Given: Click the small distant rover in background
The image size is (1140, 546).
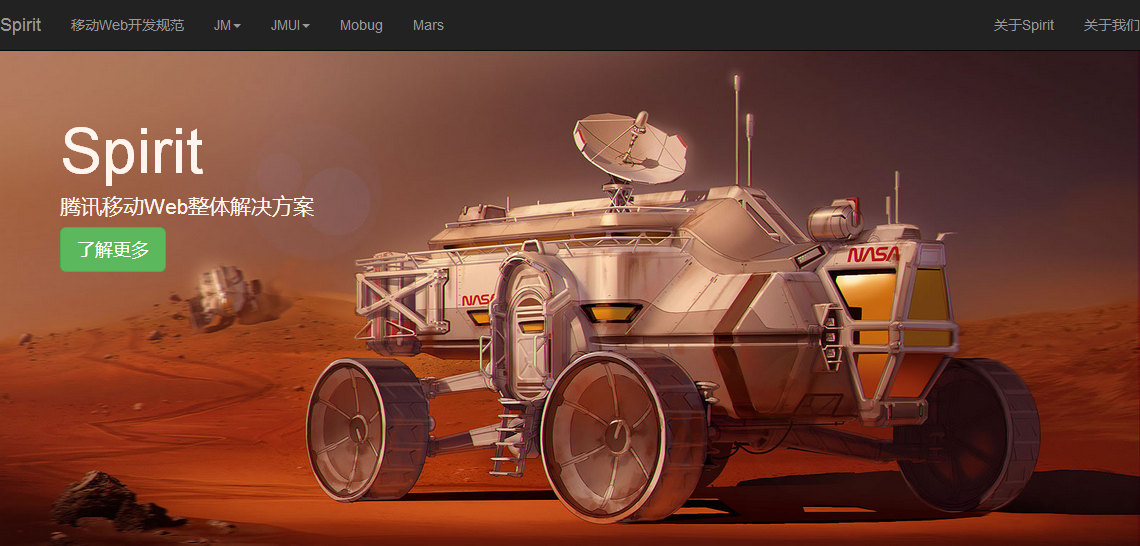Looking at the screenshot, I should coord(224,297).
